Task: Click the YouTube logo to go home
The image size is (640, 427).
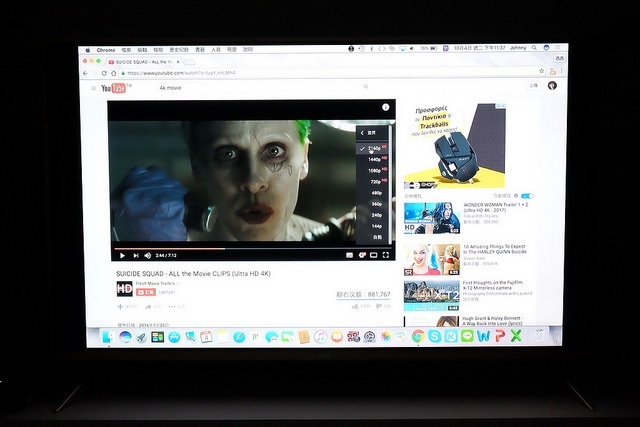Action: (x=115, y=88)
